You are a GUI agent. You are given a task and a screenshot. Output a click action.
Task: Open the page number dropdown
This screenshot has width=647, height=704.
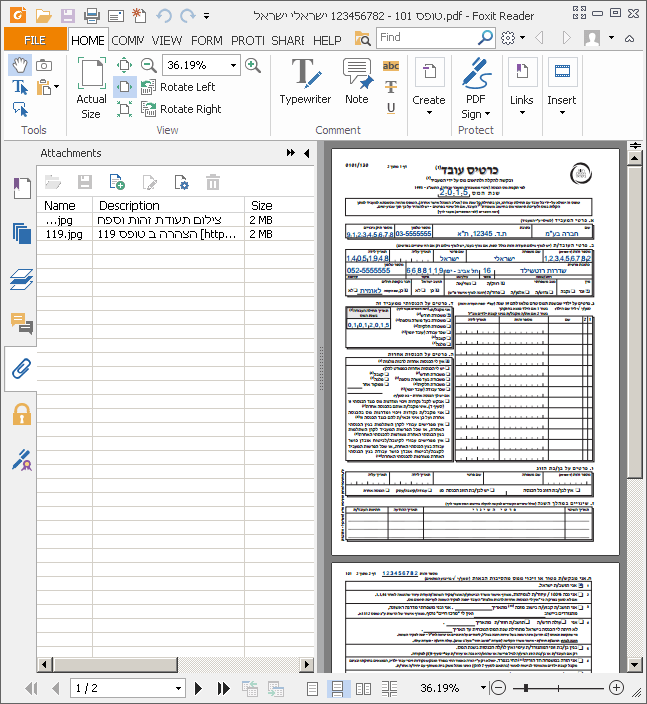[178, 688]
